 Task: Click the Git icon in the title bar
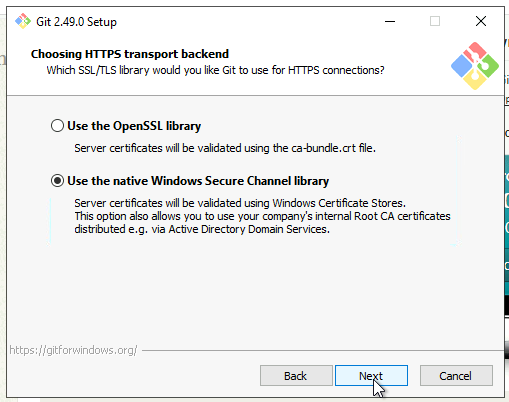coord(23,21)
